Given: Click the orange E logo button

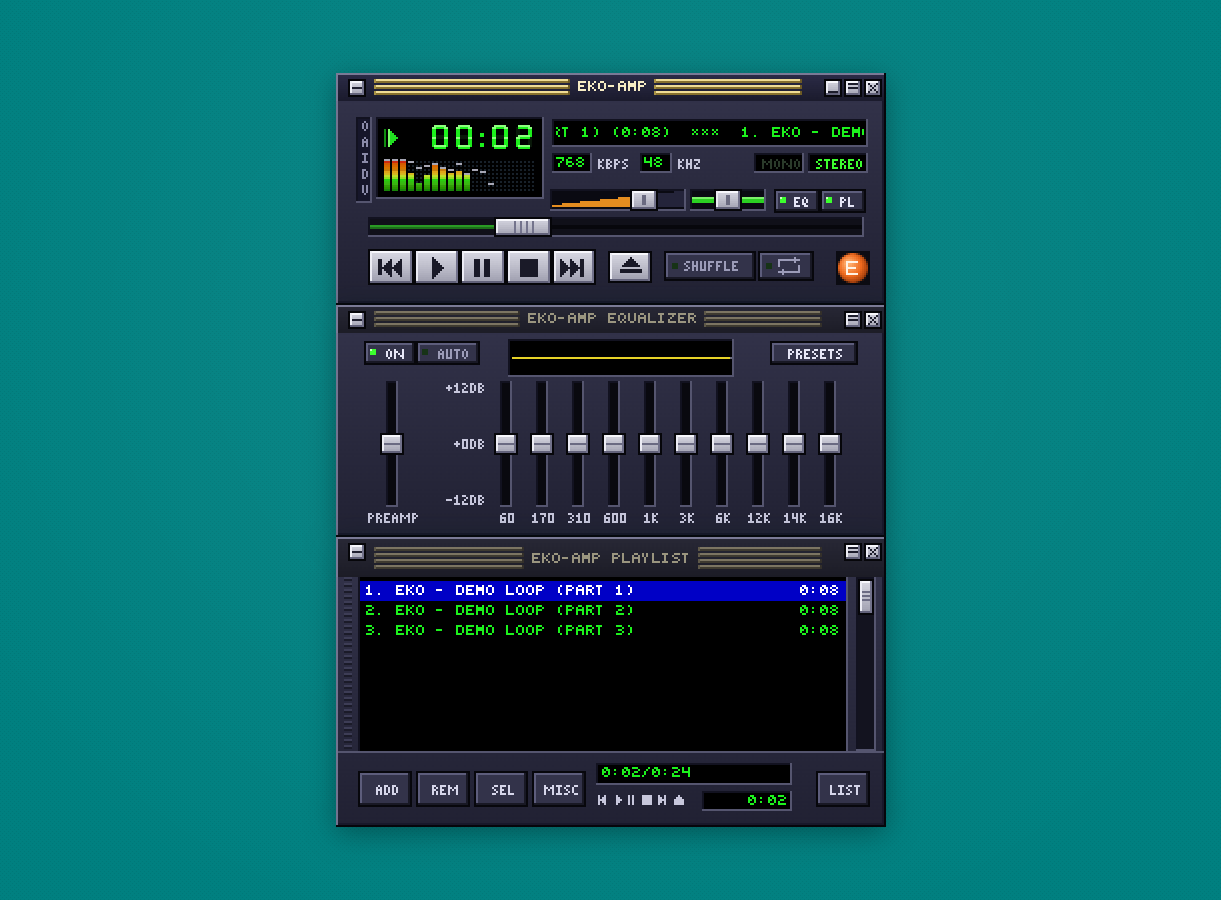Looking at the screenshot, I should [852, 268].
